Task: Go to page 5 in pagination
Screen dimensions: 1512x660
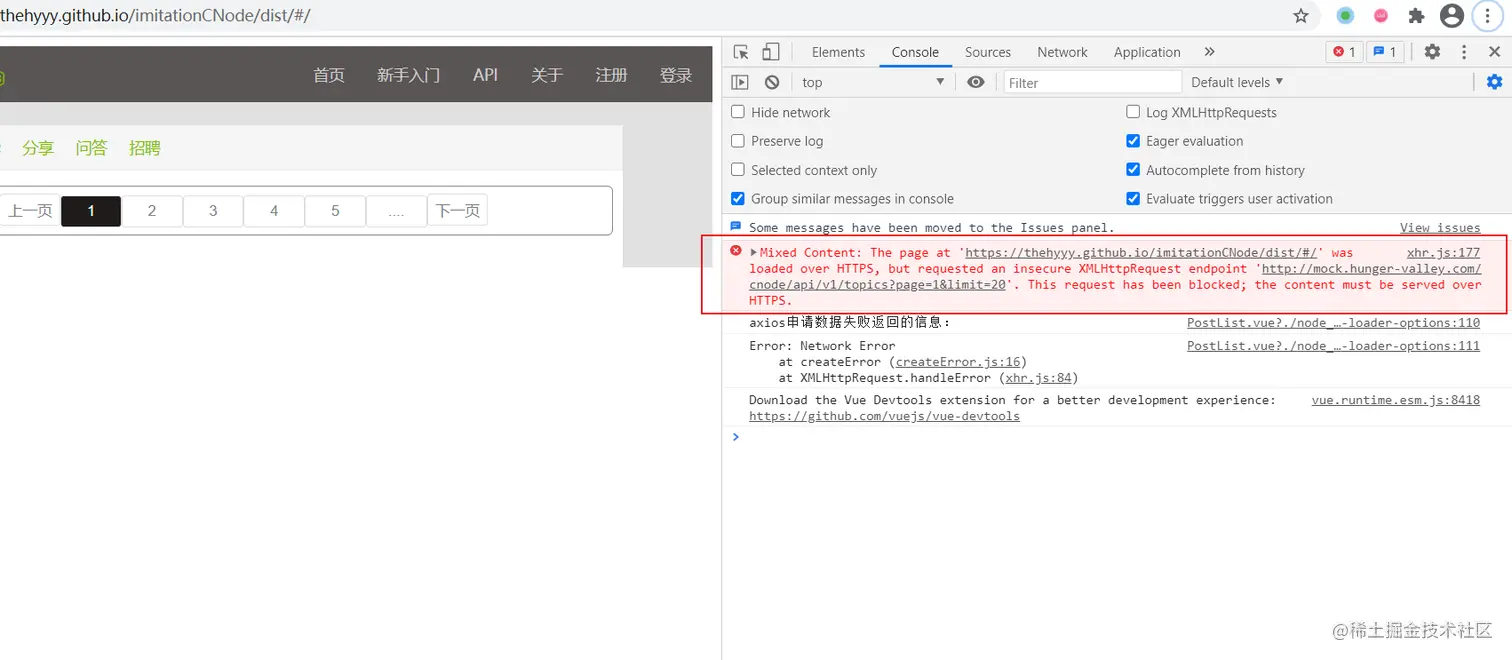Action: tap(335, 211)
